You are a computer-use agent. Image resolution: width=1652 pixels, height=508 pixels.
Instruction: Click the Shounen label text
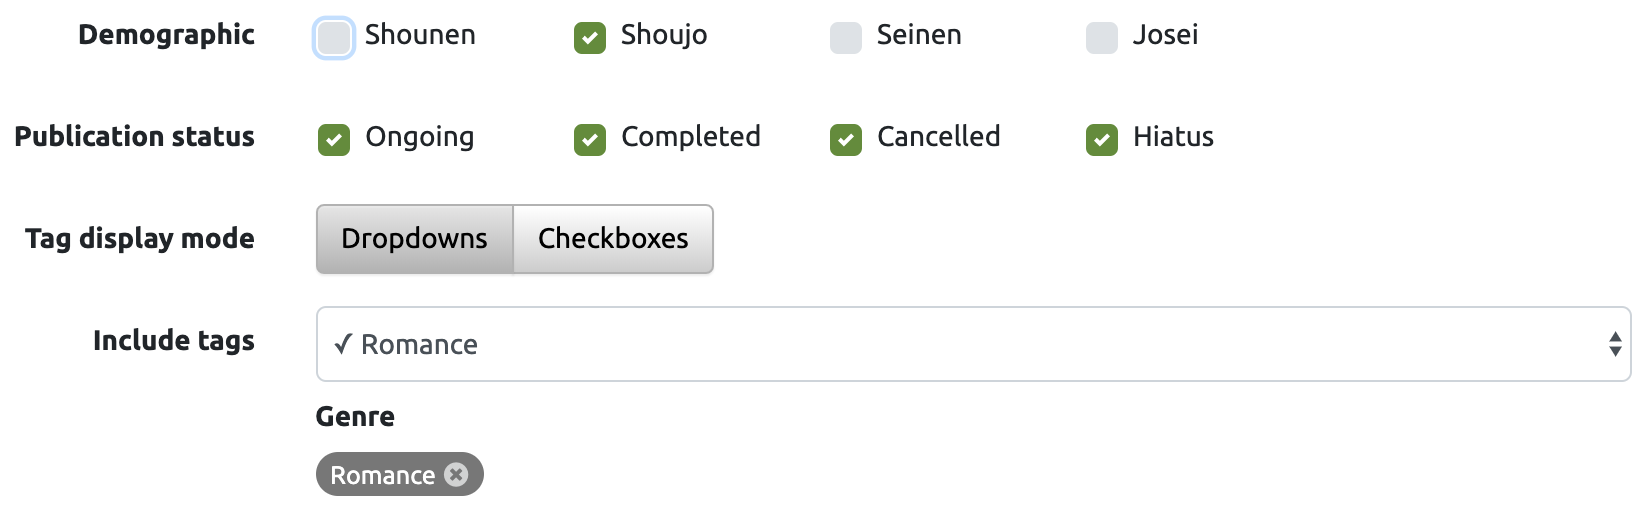tap(420, 35)
